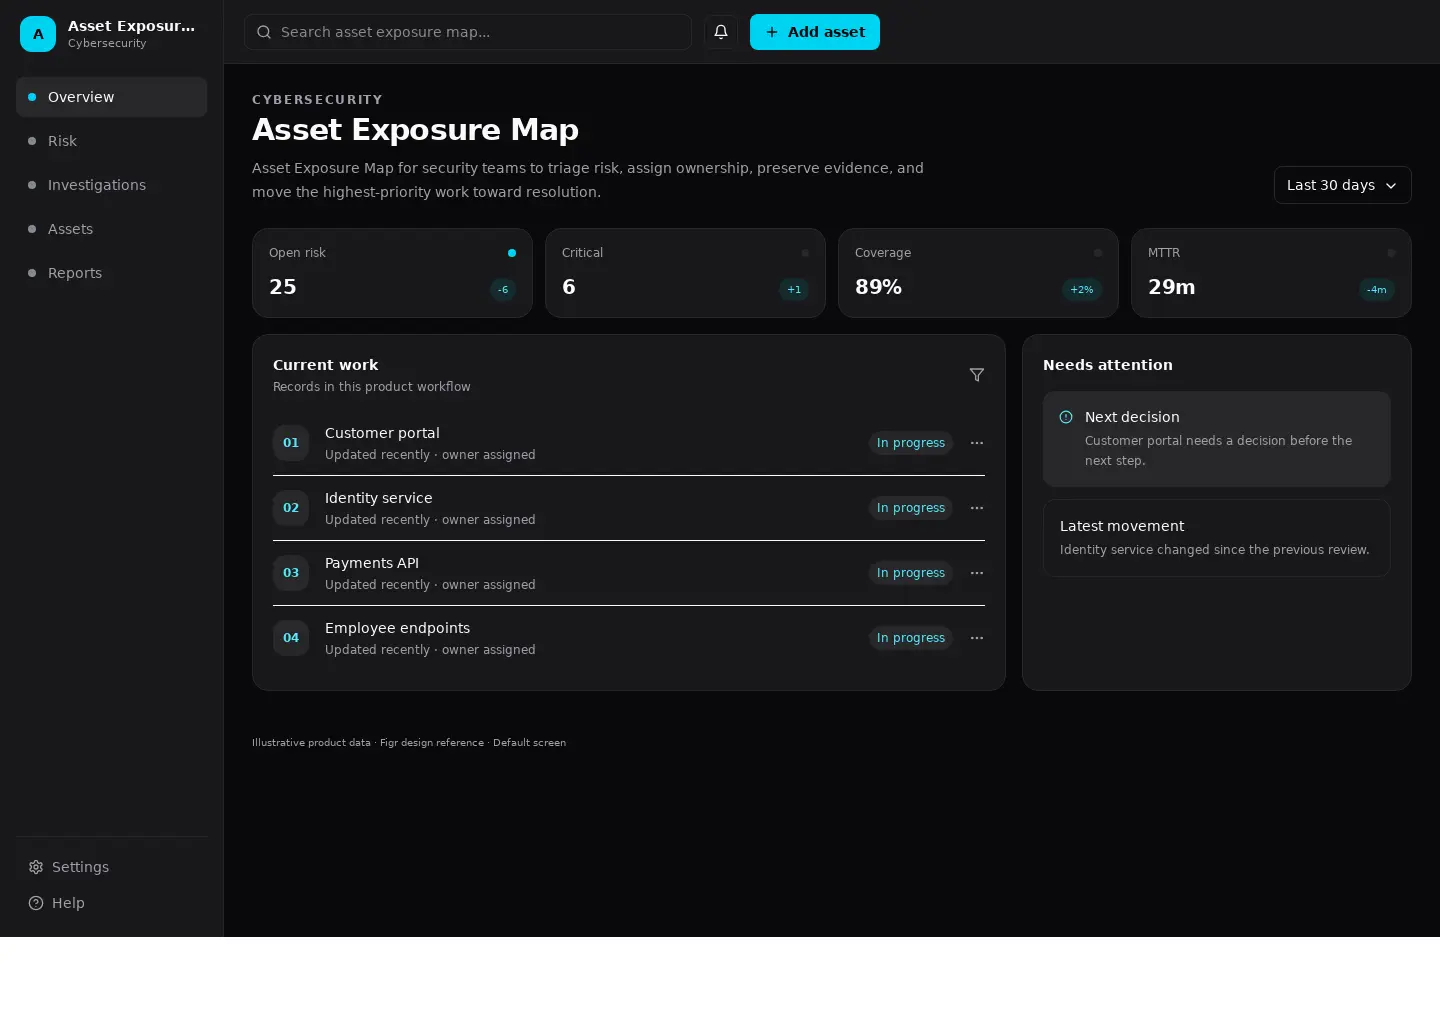1440x1024 pixels.
Task: Click the Help question mark icon
Action: 36,903
